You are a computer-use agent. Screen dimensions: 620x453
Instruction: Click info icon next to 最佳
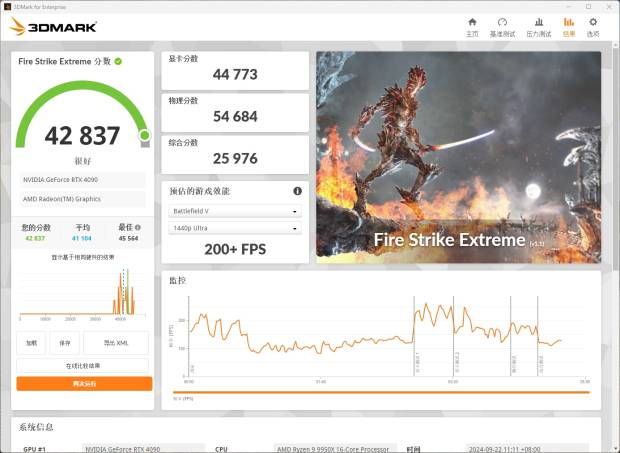[138, 227]
